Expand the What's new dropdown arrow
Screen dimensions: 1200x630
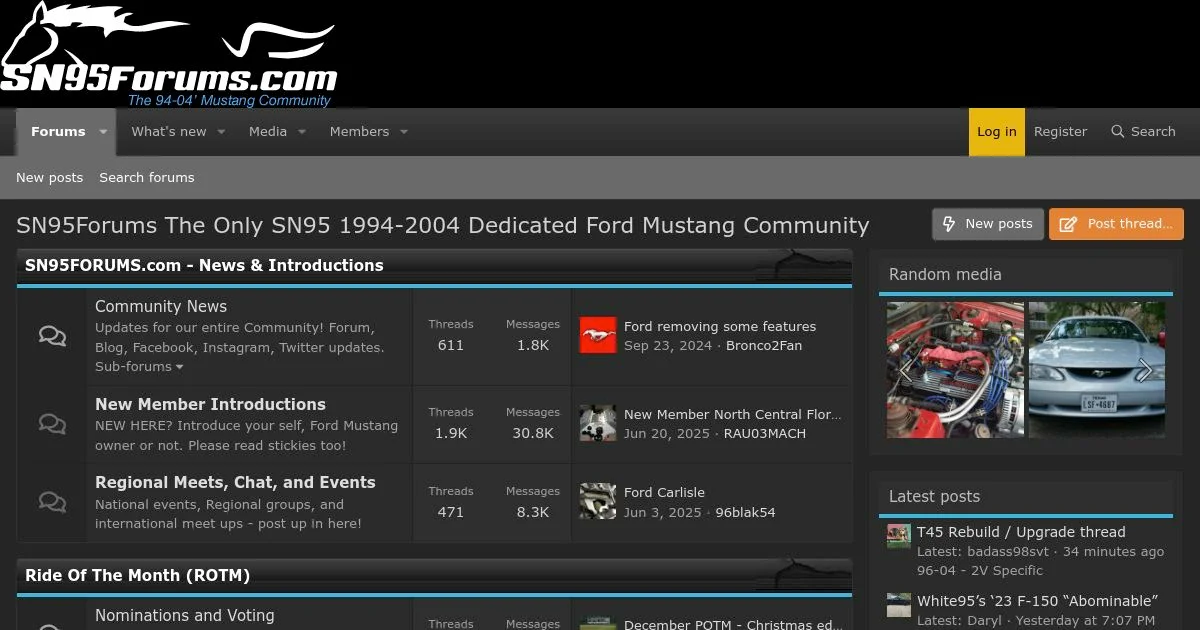point(221,132)
